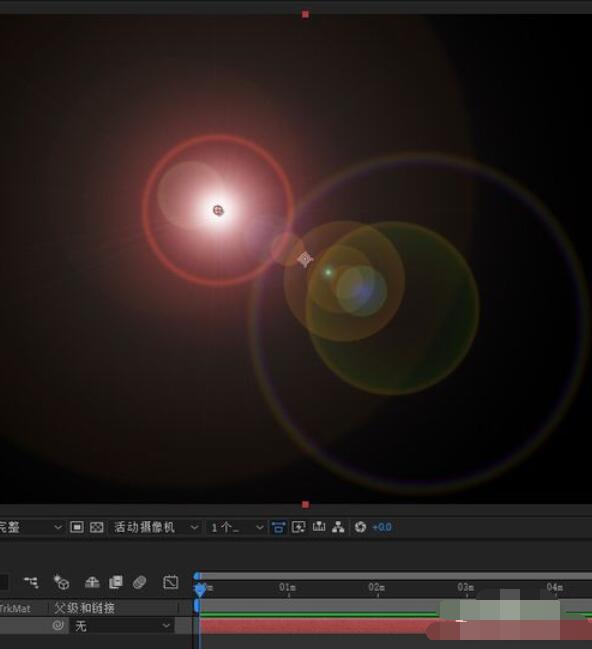Toggle pixel aspect ratio correction icon
This screenshot has height=649, width=592.
[278, 527]
